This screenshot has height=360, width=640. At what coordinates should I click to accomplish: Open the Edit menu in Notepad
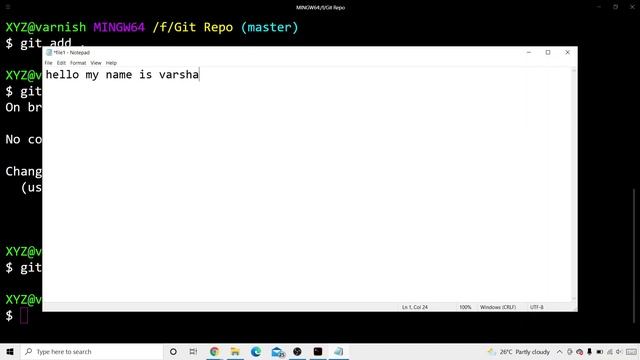coord(61,63)
